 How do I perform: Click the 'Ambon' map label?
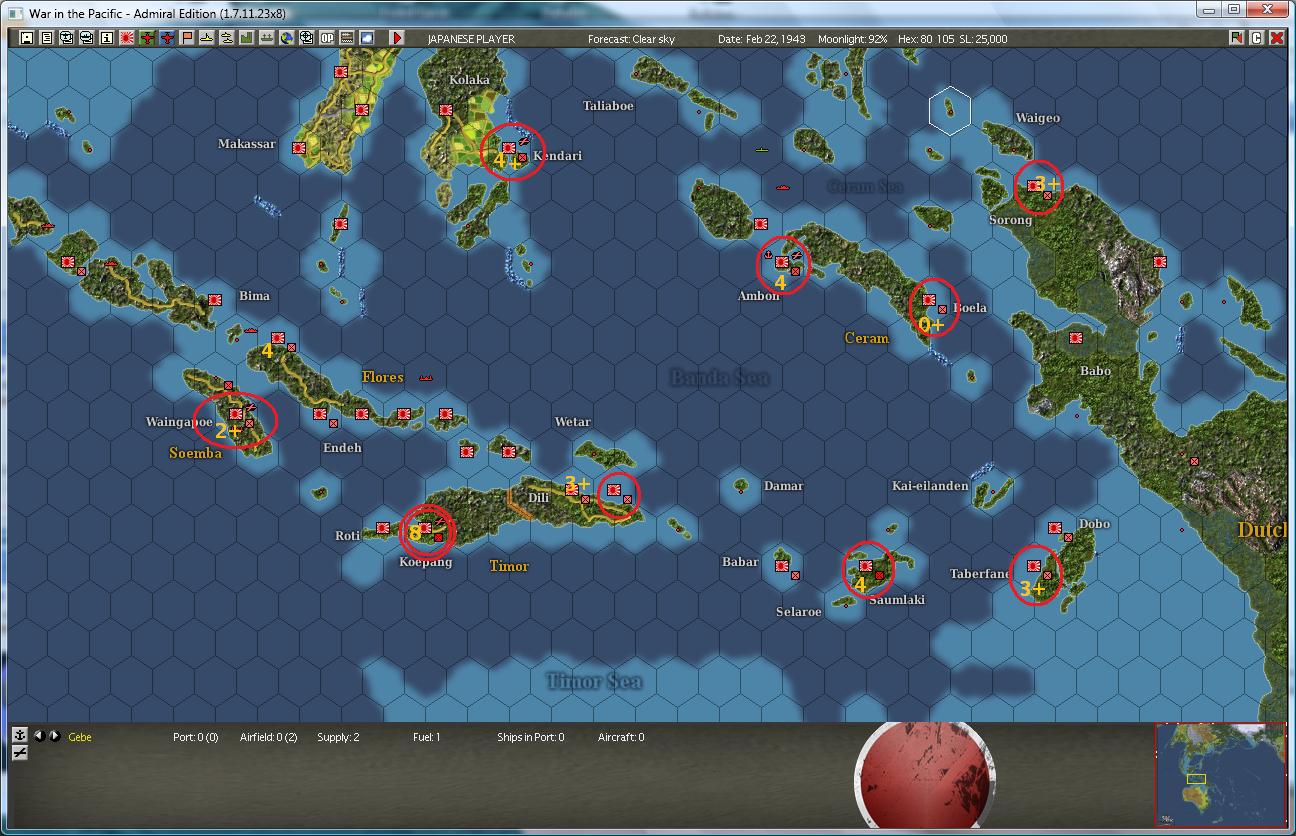[x=758, y=296]
